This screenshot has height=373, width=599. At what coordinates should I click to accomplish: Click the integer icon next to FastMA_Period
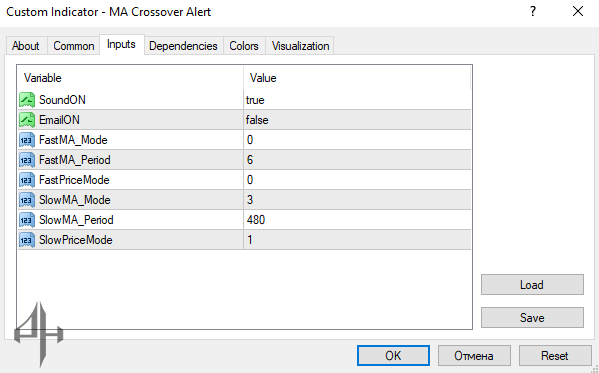point(27,160)
